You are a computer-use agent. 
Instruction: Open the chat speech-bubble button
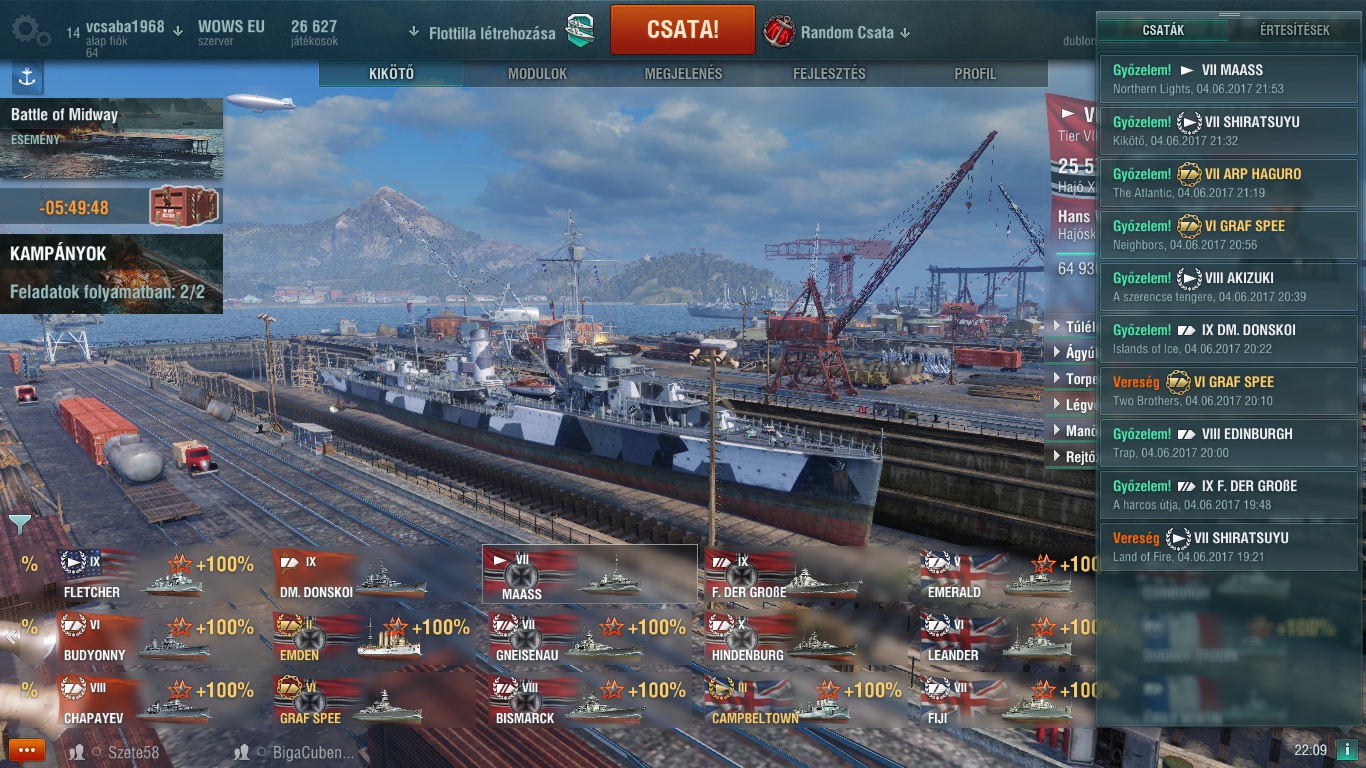26,750
